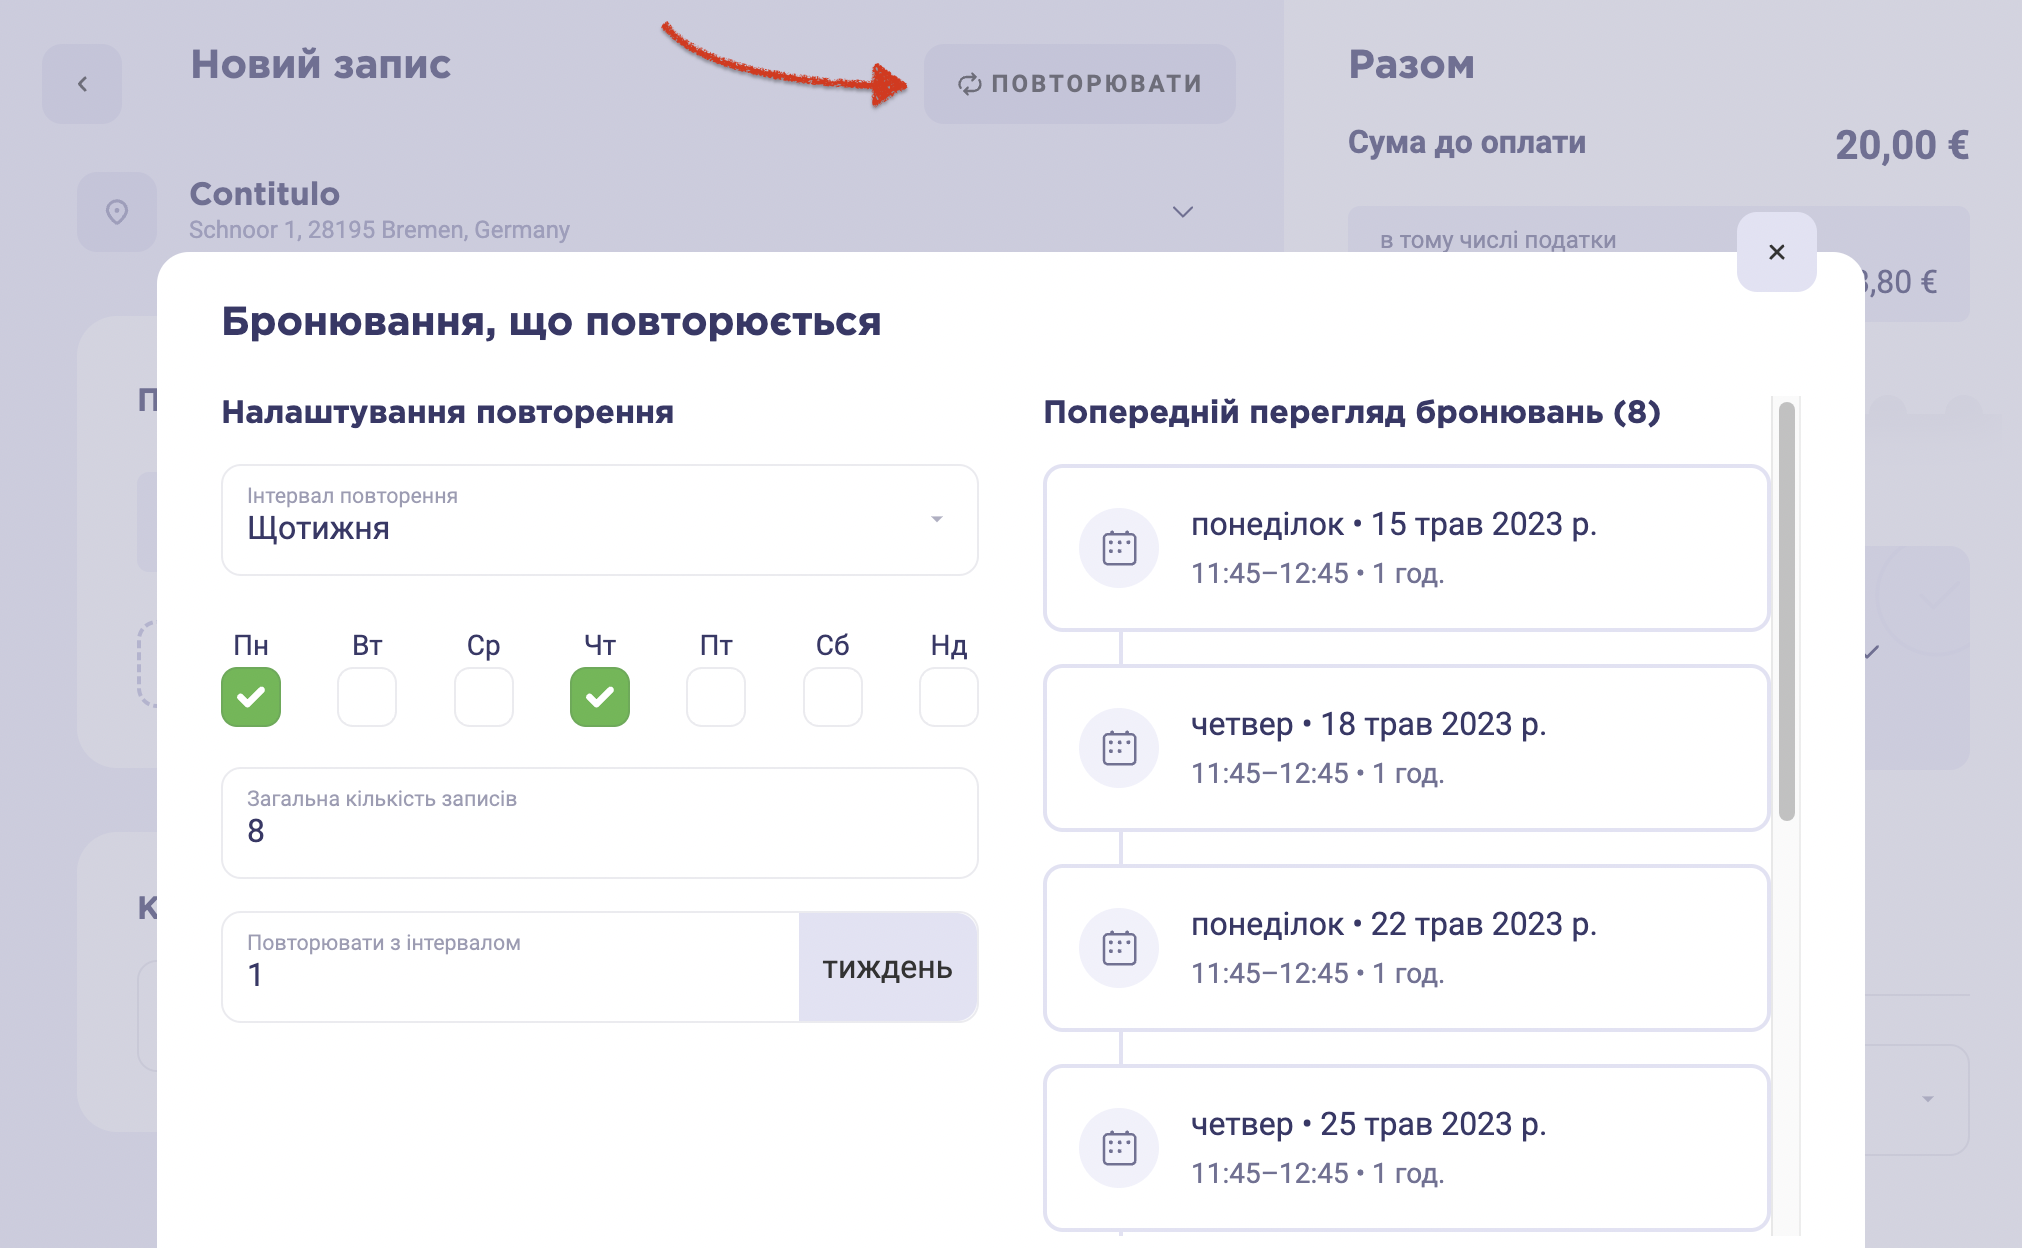The height and width of the screenshot is (1248, 2022).
Task: Click the bookings preview scrollbar
Action: [x=1787, y=611]
